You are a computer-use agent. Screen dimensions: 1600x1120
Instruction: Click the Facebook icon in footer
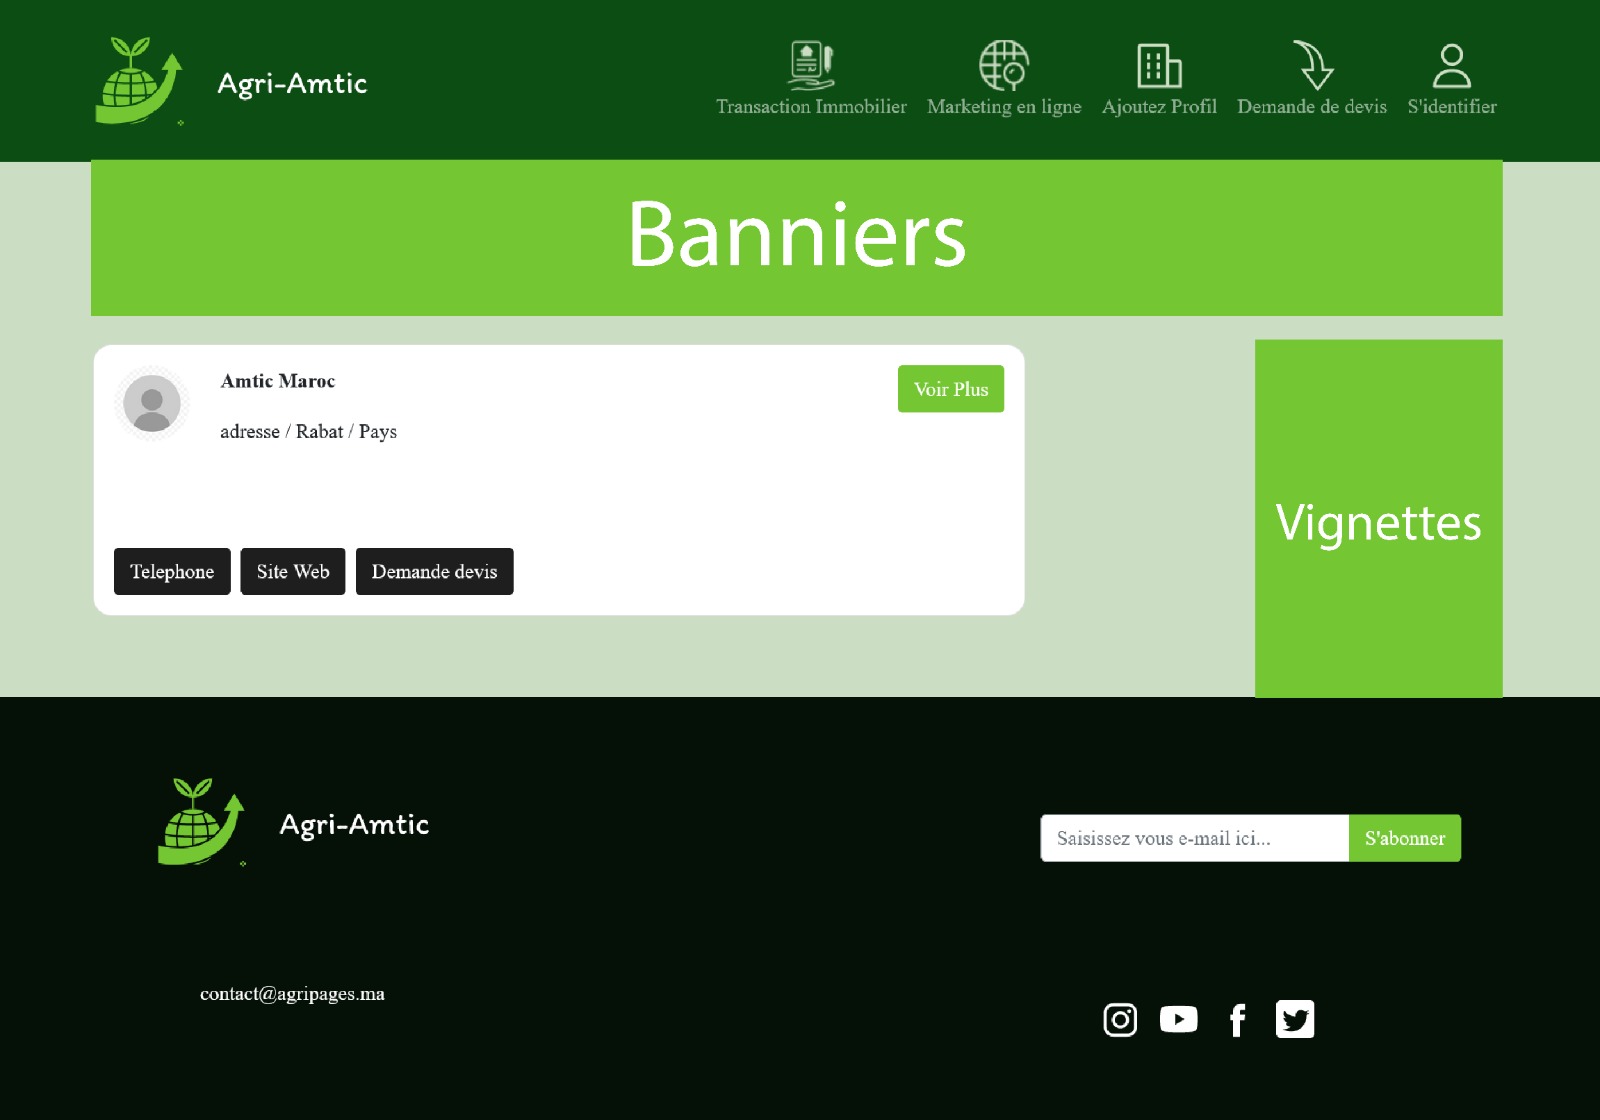coord(1237,1020)
